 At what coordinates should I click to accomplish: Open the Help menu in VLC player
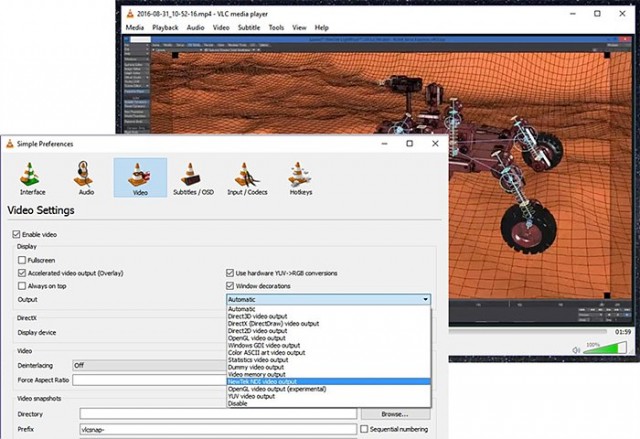point(322,28)
